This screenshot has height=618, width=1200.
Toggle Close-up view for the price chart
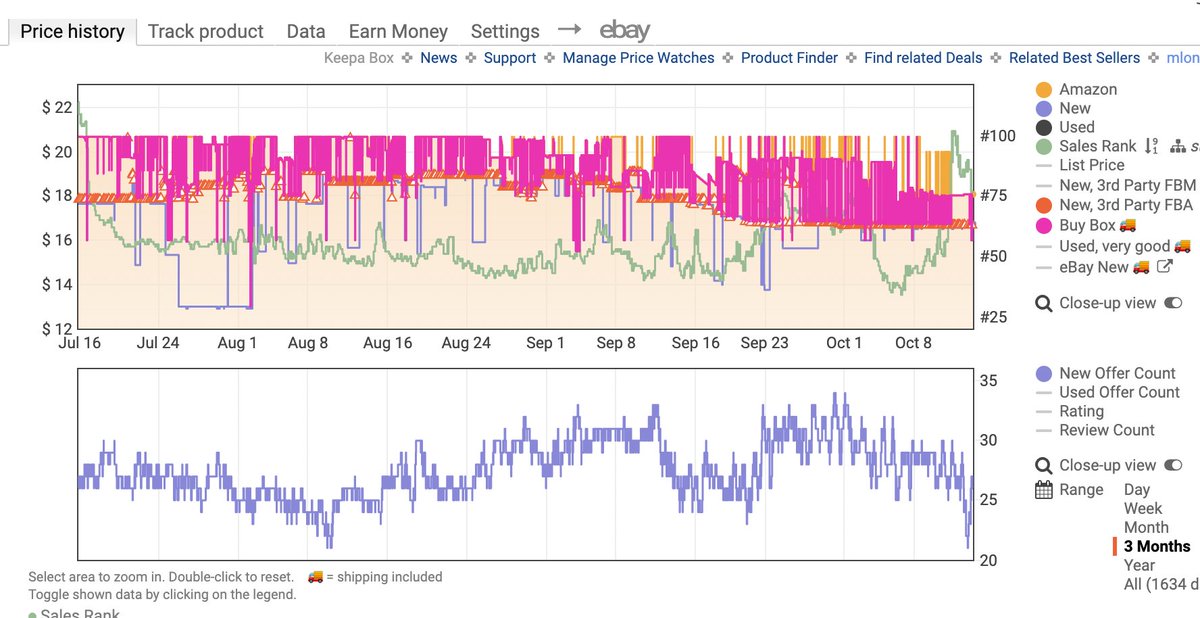pos(1172,303)
